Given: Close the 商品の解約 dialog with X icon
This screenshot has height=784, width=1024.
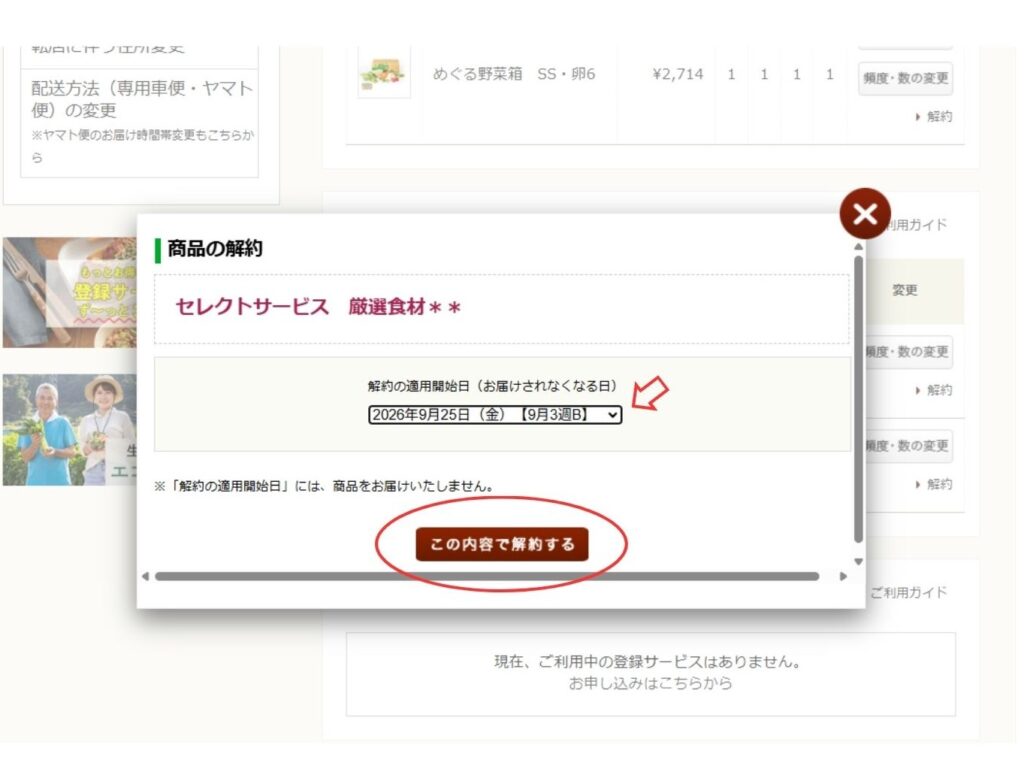Looking at the screenshot, I should click(865, 214).
